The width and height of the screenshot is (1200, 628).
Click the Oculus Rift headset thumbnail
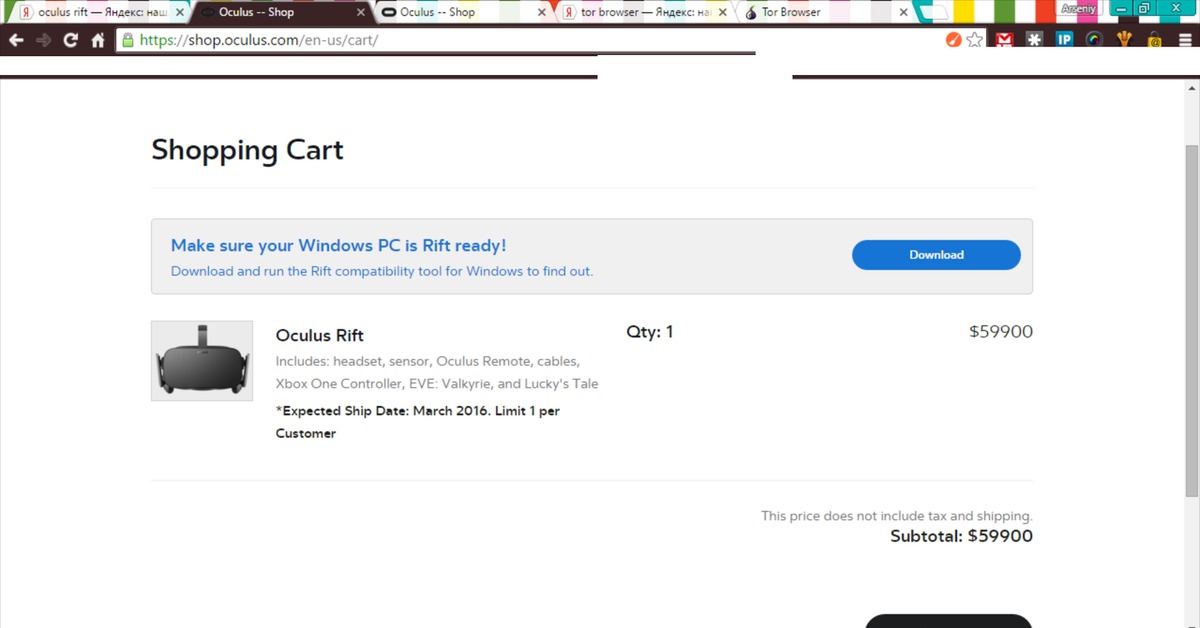[x=202, y=361]
